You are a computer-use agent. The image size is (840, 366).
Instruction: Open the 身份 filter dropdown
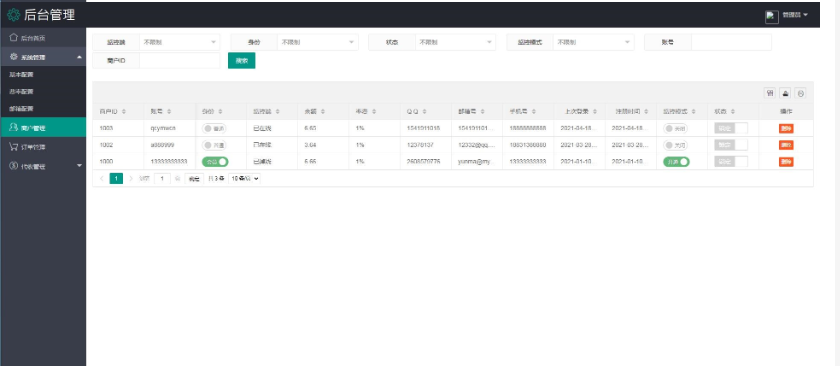318,42
